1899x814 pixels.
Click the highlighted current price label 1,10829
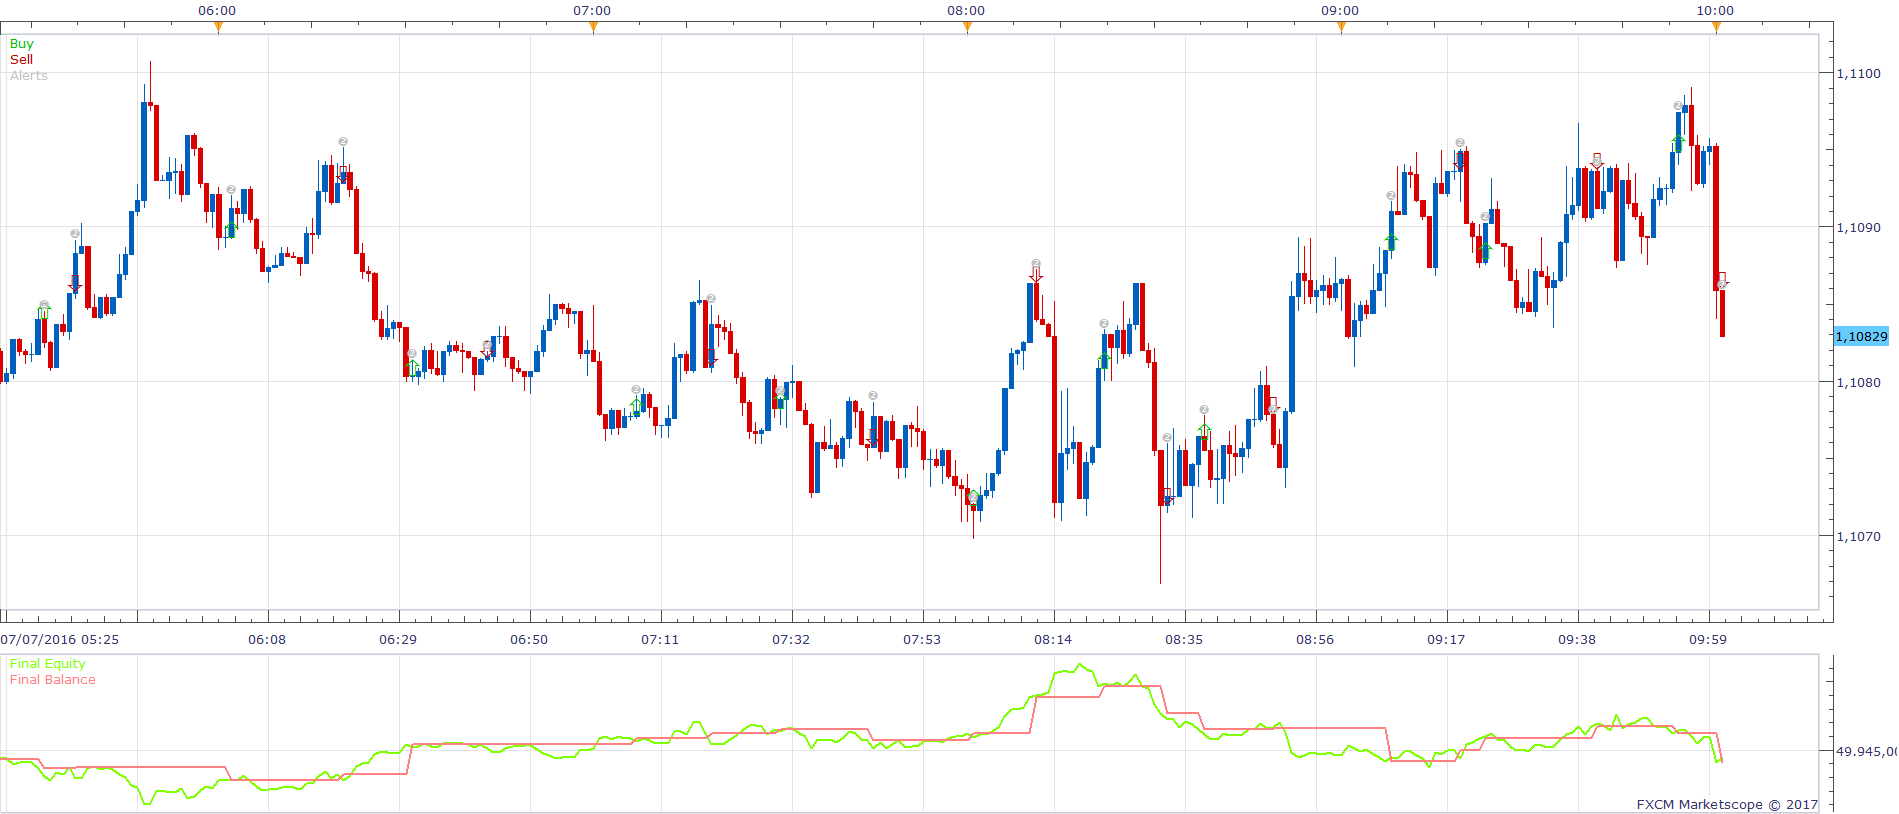pos(1861,337)
